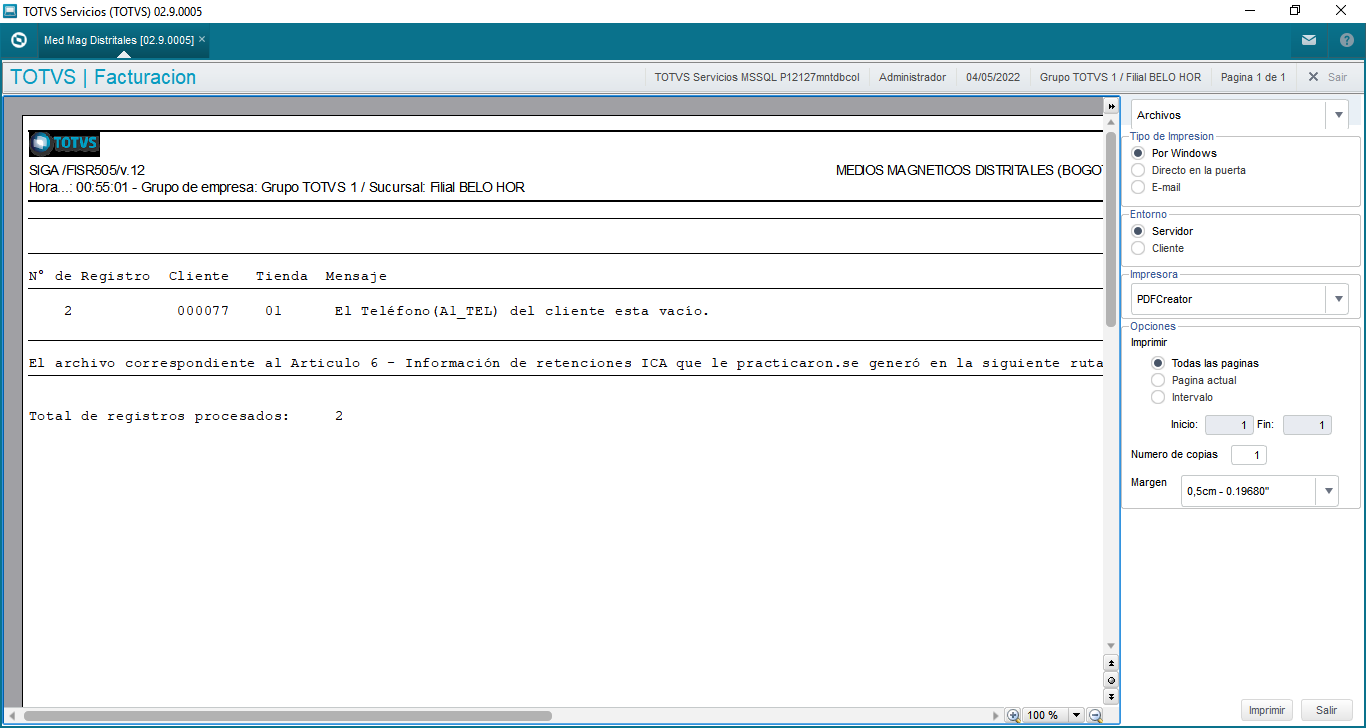1366x728 pixels.
Task: Click the SIGA /FISR505/v.12 report text
Action: [x=87, y=171]
